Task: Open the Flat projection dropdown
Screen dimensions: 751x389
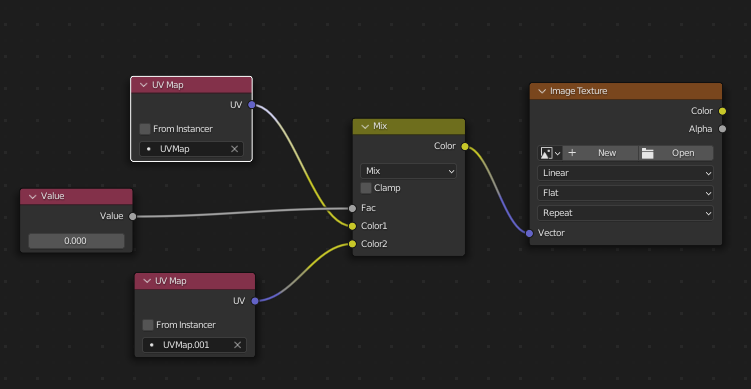Action: coord(625,193)
